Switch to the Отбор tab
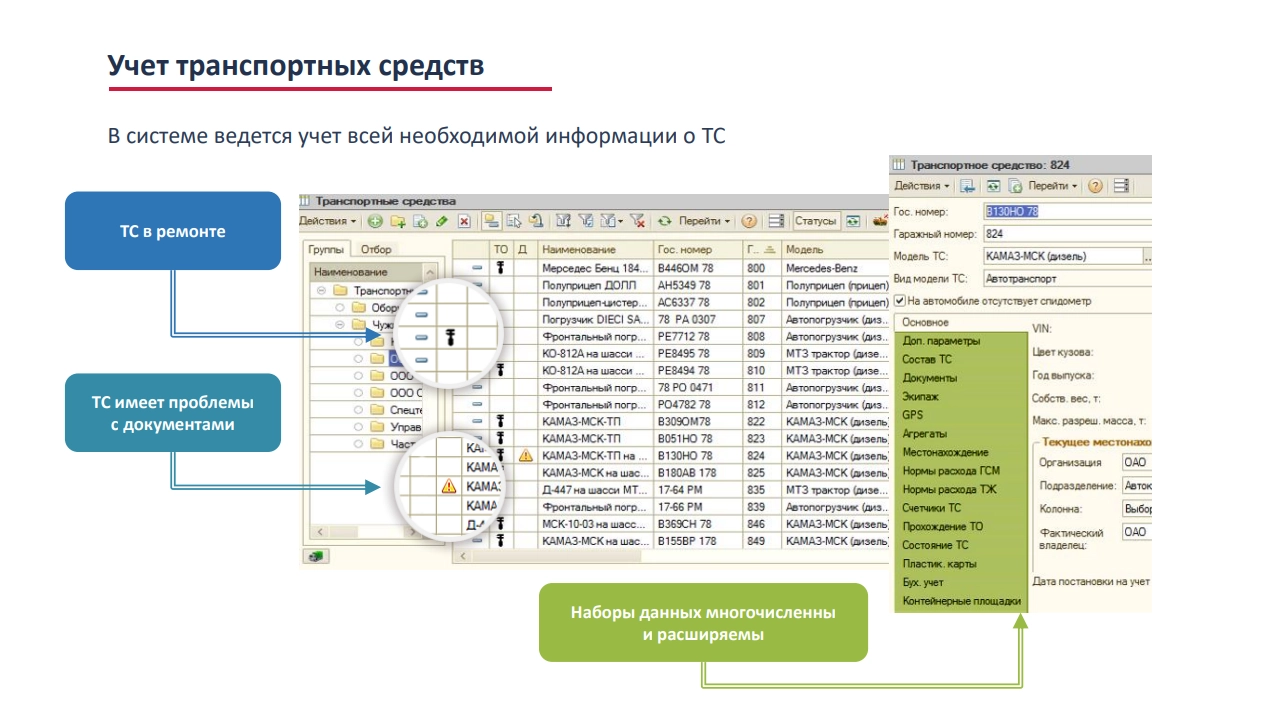The width and height of the screenshot is (1277, 718). tap(377, 249)
